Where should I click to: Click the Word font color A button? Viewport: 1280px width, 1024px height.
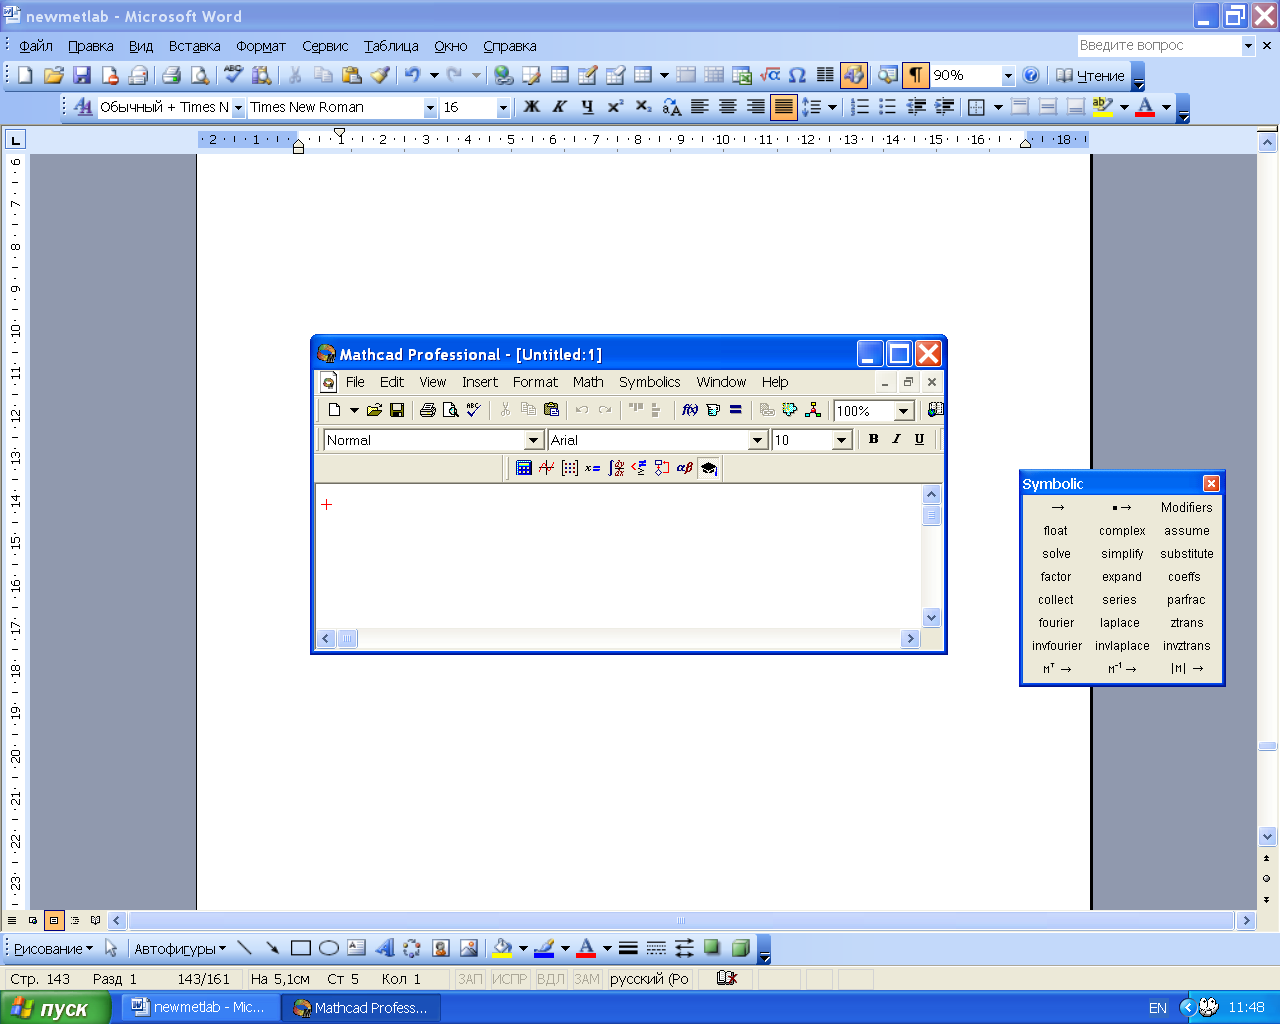click(x=1146, y=107)
